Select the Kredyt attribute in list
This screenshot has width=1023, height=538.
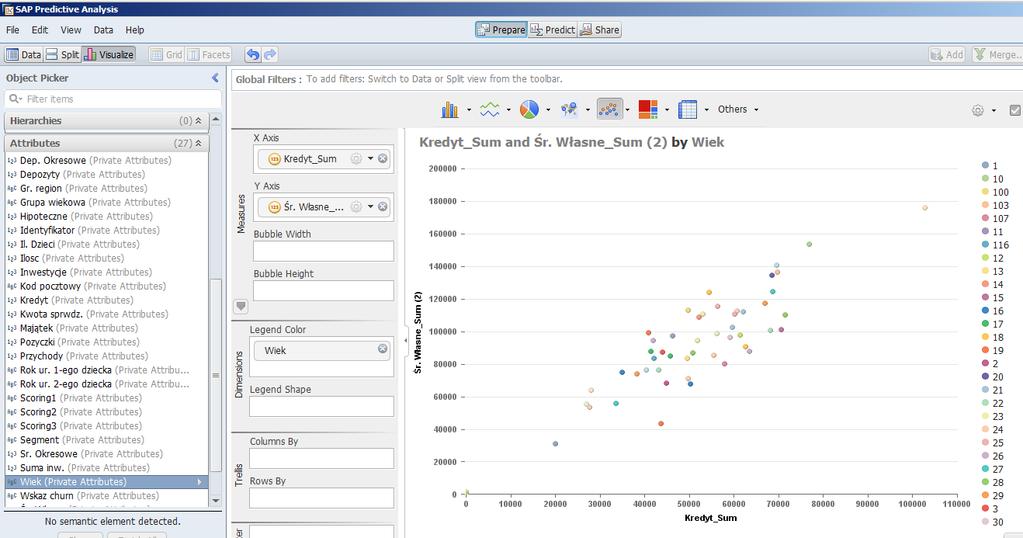pyautogui.click(x=106, y=300)
